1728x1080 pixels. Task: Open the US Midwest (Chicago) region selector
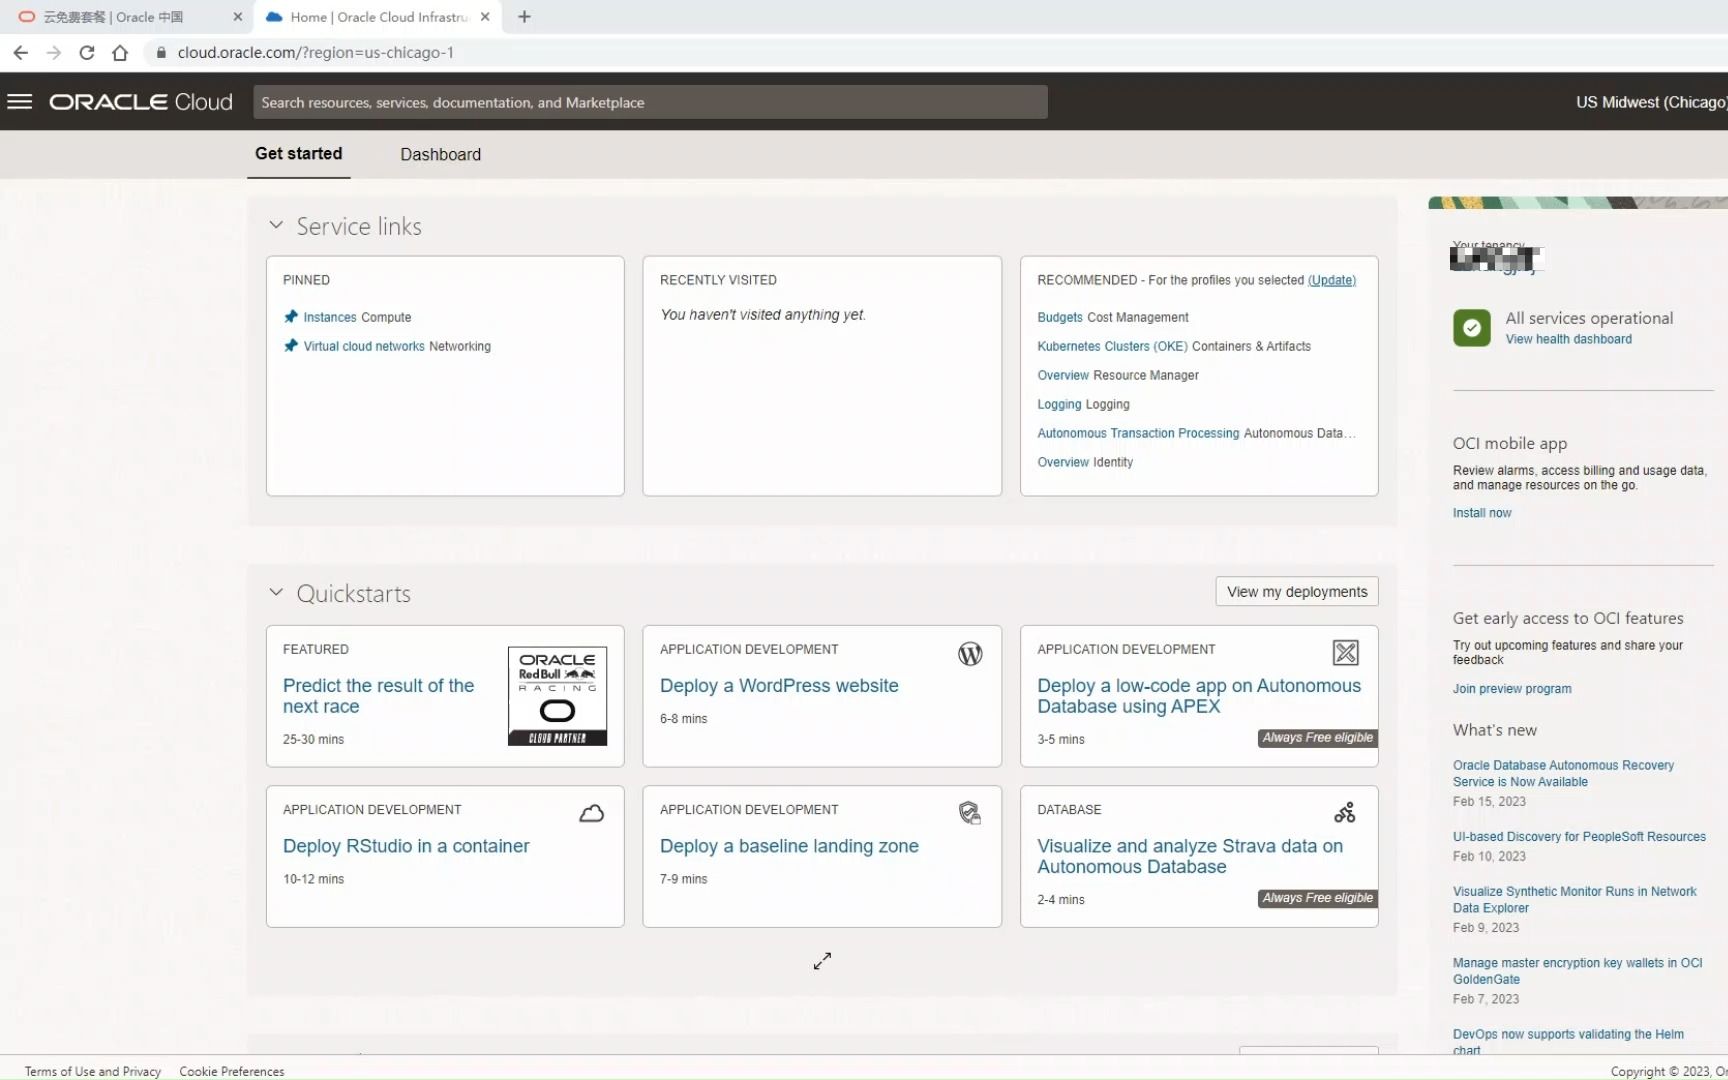1651,102
